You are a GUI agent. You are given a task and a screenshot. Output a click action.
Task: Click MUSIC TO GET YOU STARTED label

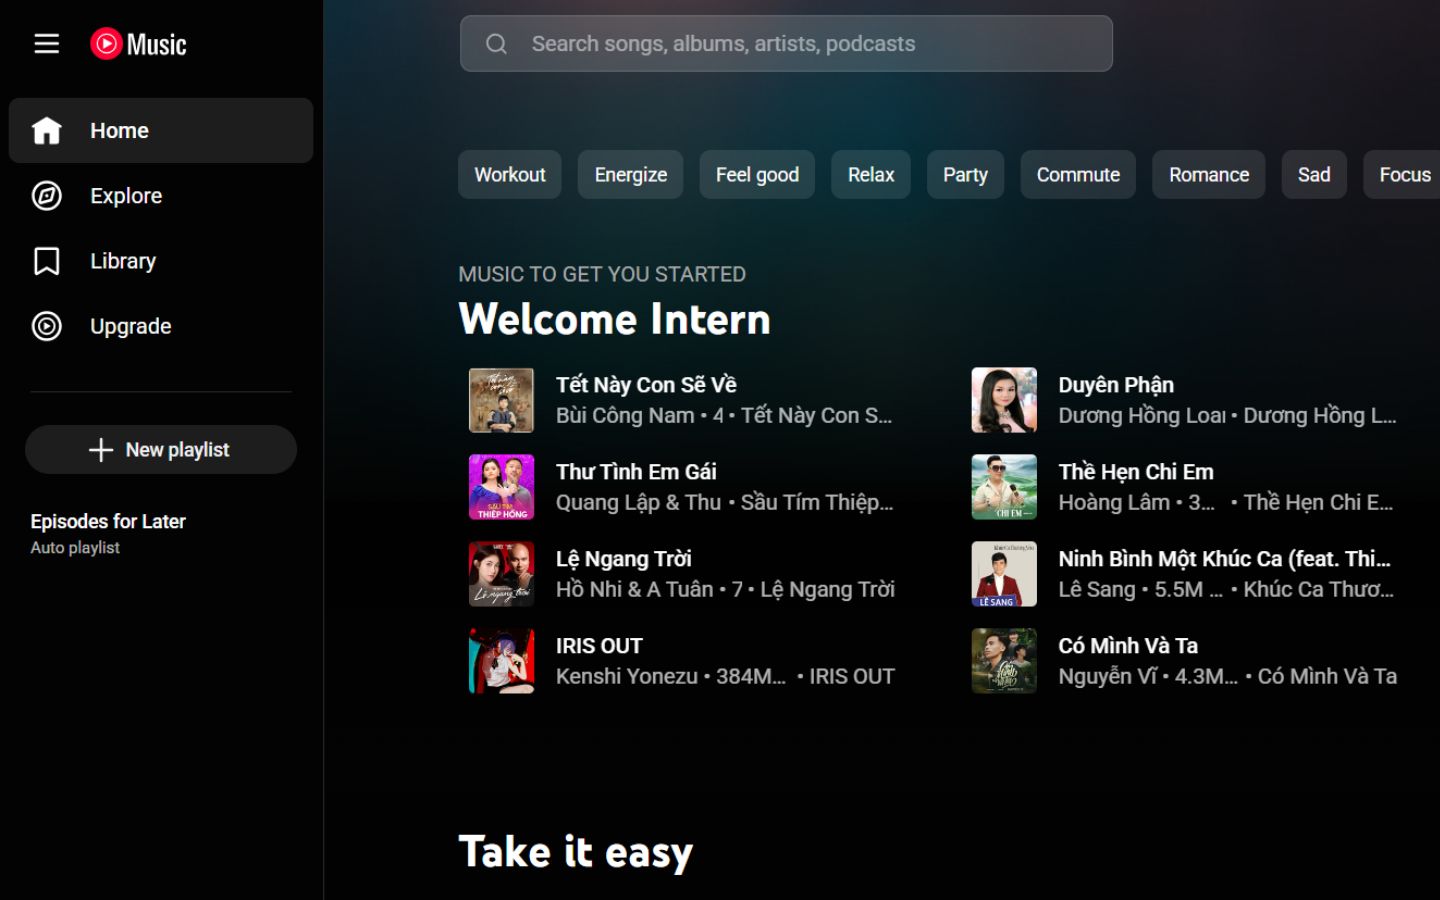(602, 274)
